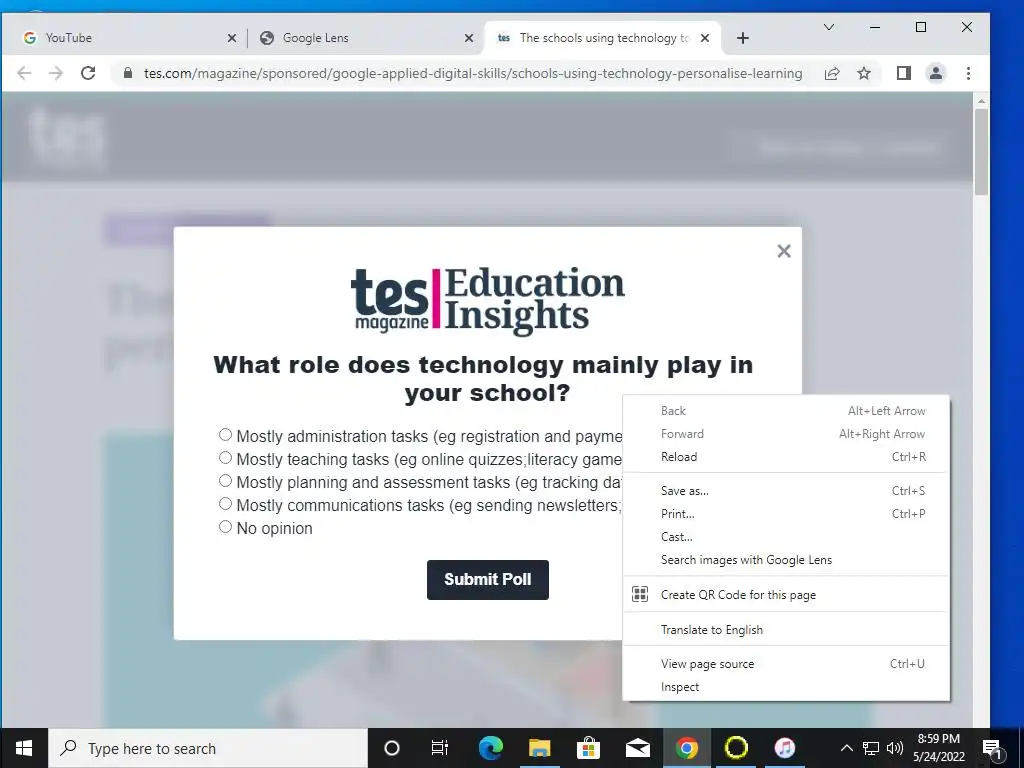This screenshot has width=1024, height=768.
Task: Click the padlock site info icon
Action: click(x=128, y=73)
